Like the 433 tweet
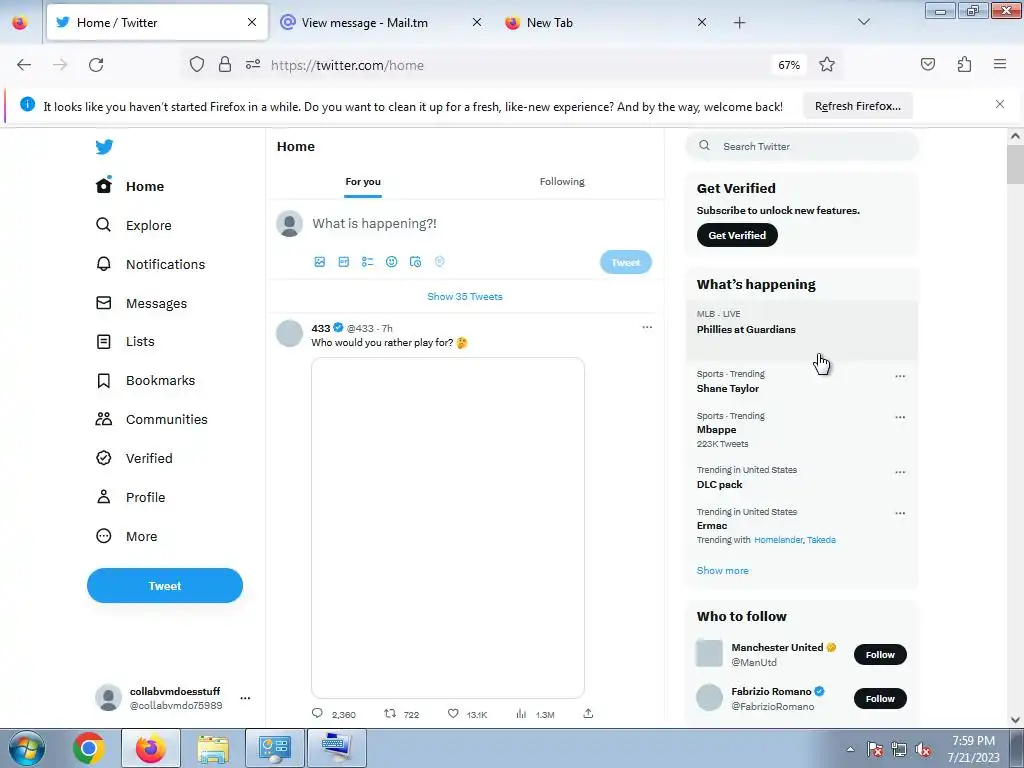 click(453, 713)
